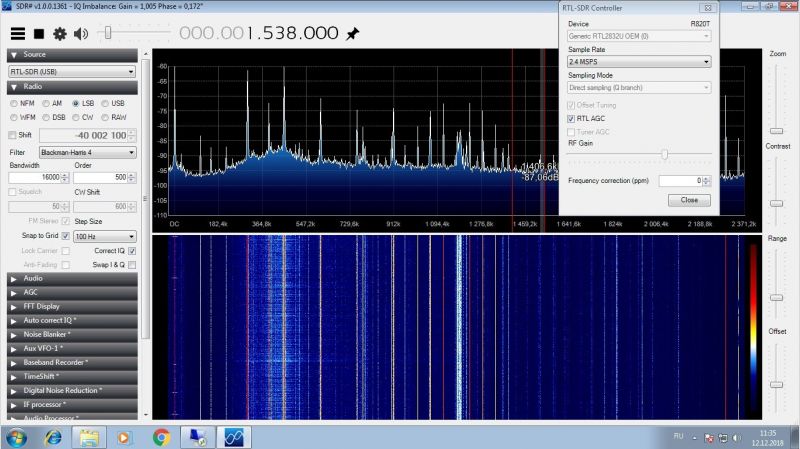This screenshot has height=449, width=800.
Task: Adjust the RF Gain slider
Action: point(664,154)
